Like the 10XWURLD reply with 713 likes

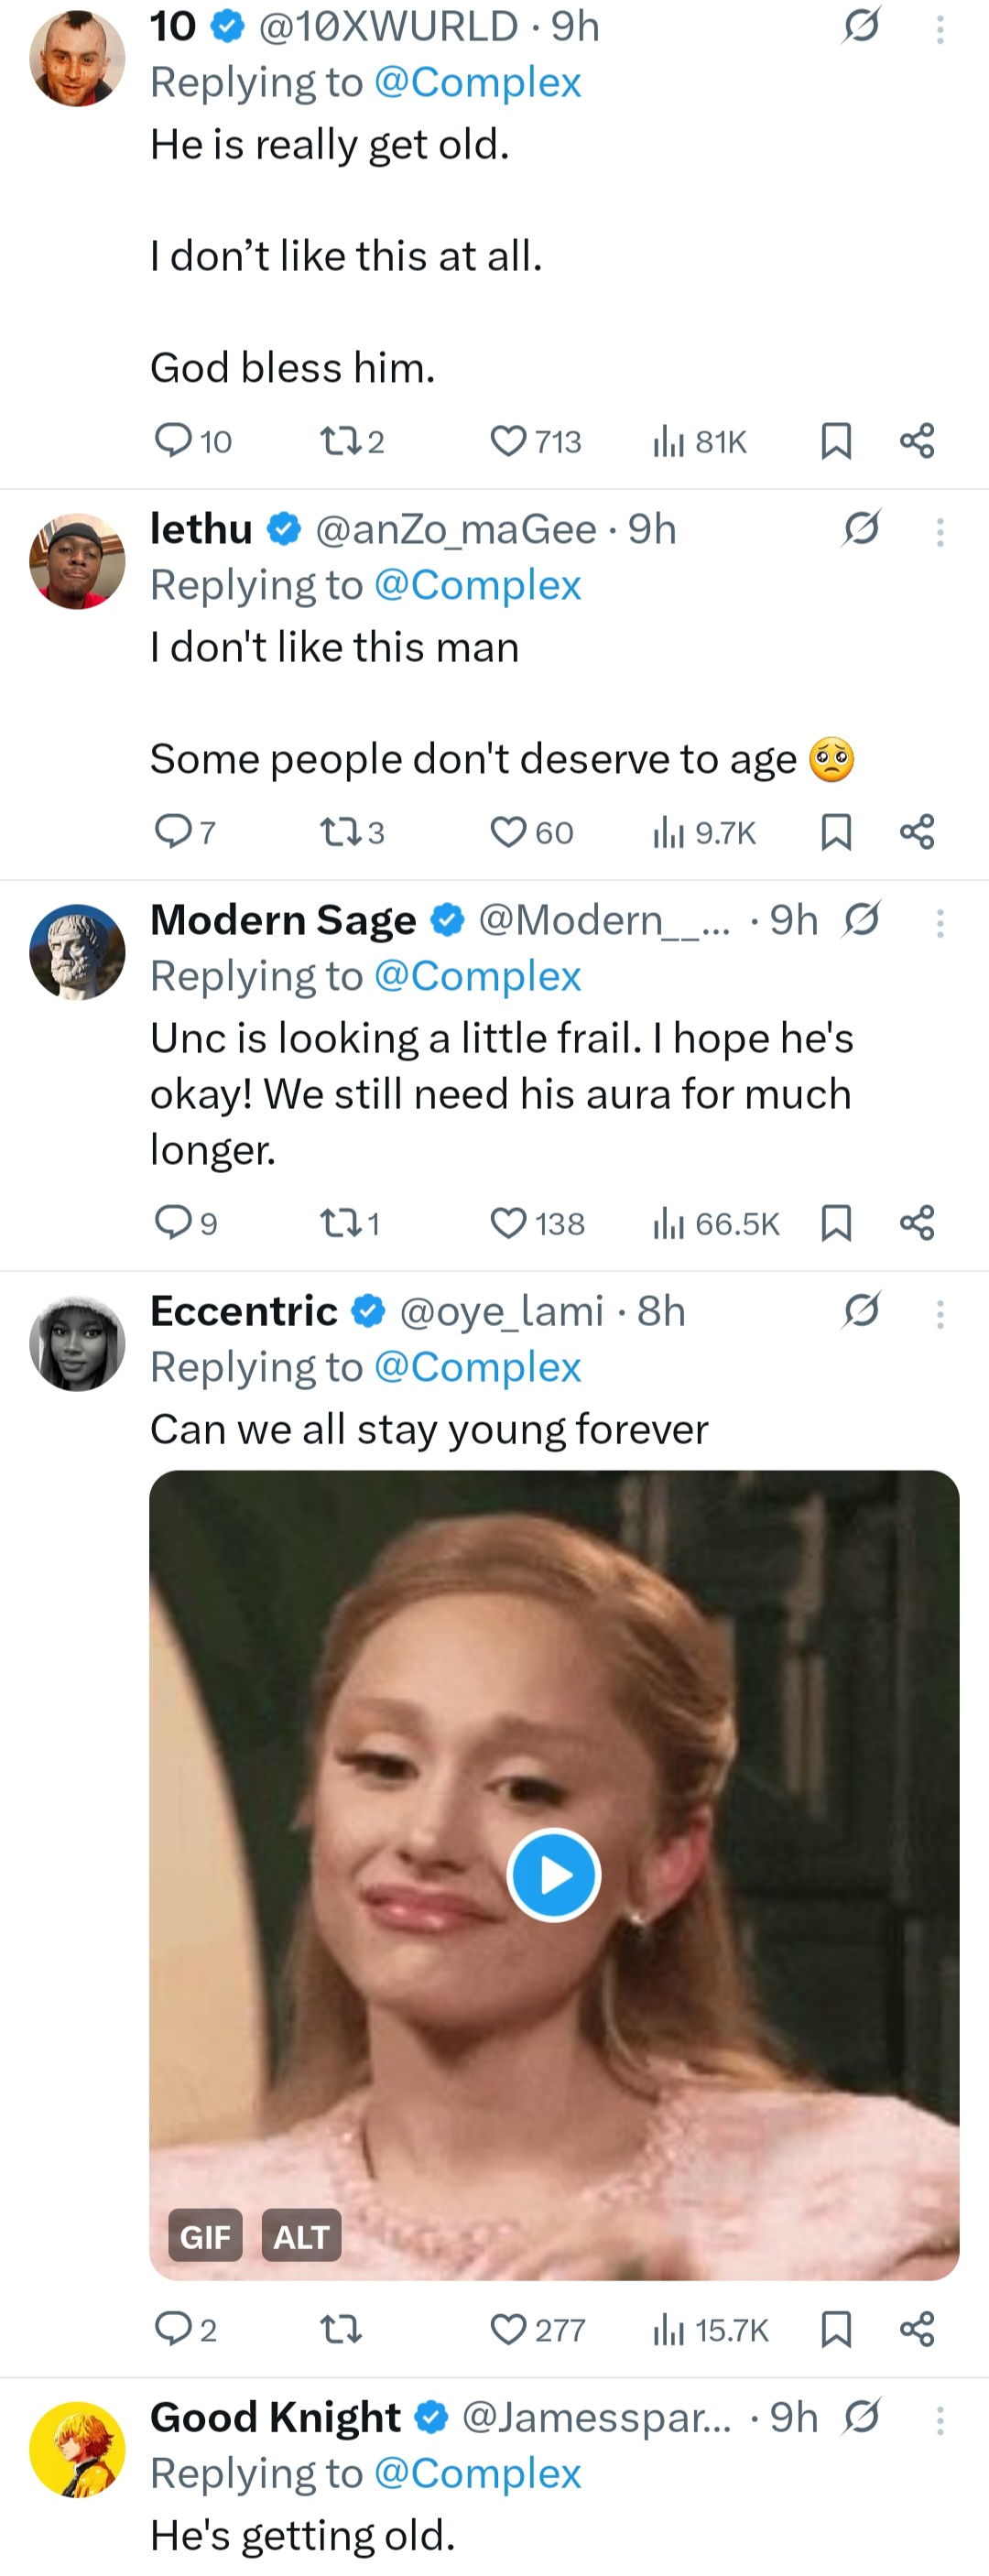[508, 441]
